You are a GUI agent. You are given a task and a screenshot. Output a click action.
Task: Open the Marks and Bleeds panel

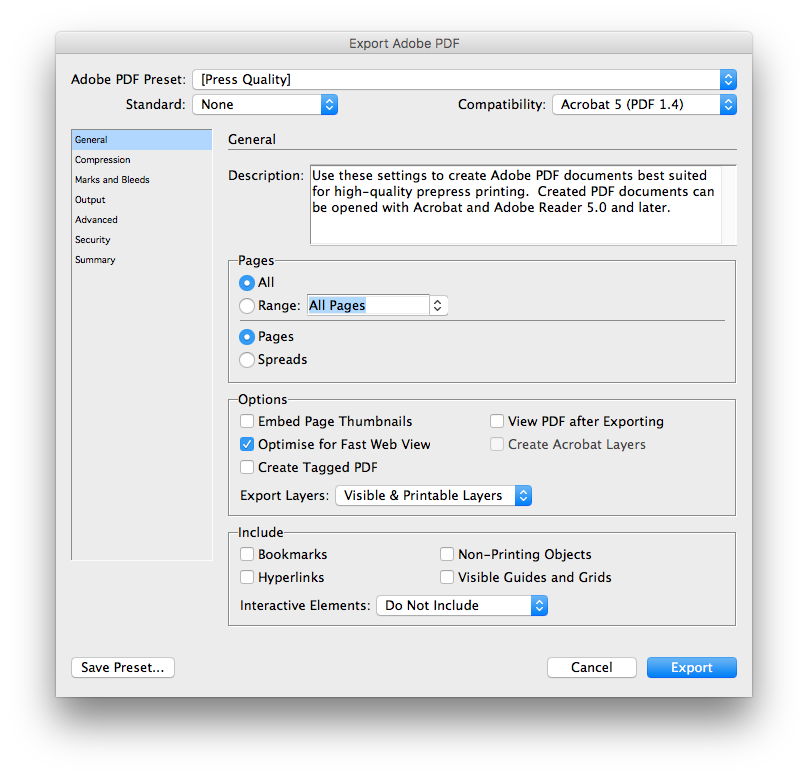coord(142,180)
